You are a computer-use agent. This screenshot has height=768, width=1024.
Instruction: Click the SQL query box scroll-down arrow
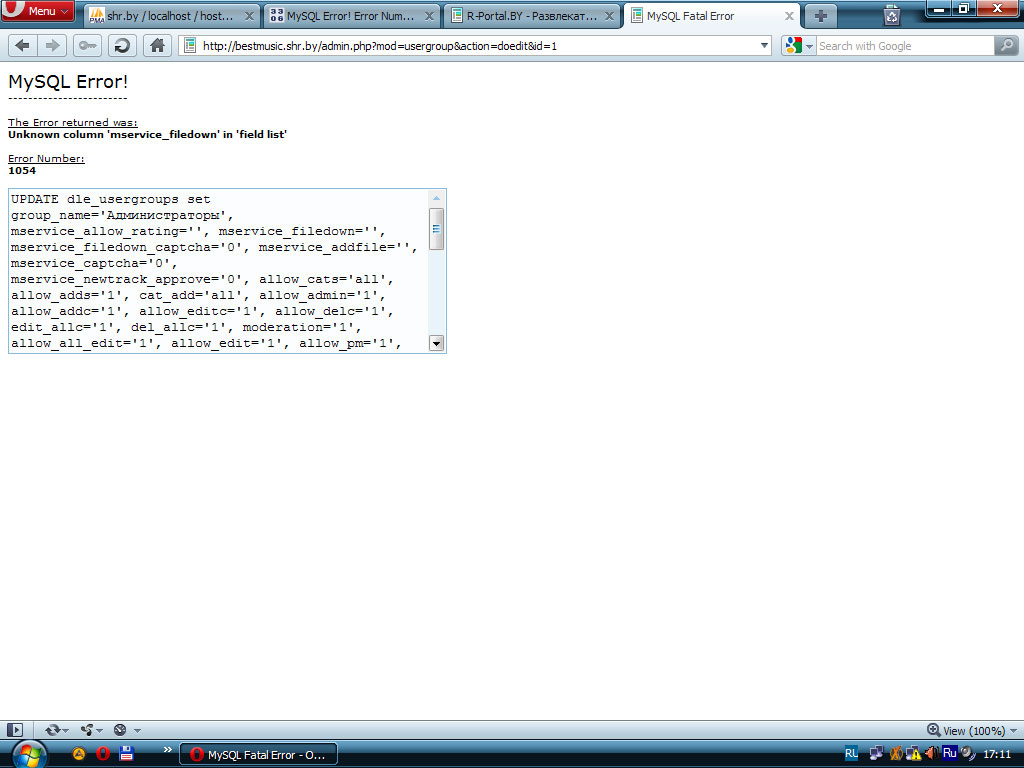point(436,343)
